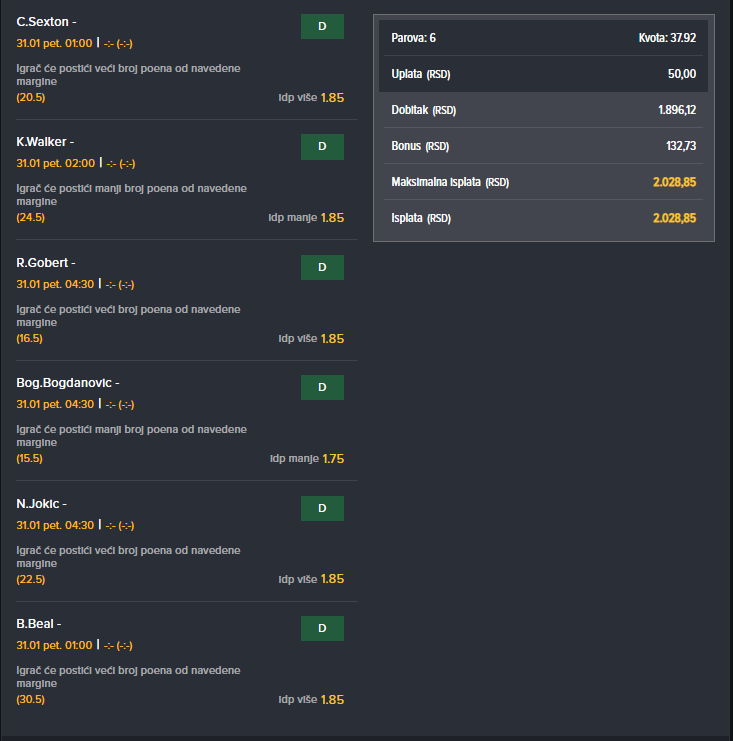Screen dimensions: 733x741
Task: Click the R.Gobert 16.5 points margin
Action: pyautogui.click(x=30, y=338)
